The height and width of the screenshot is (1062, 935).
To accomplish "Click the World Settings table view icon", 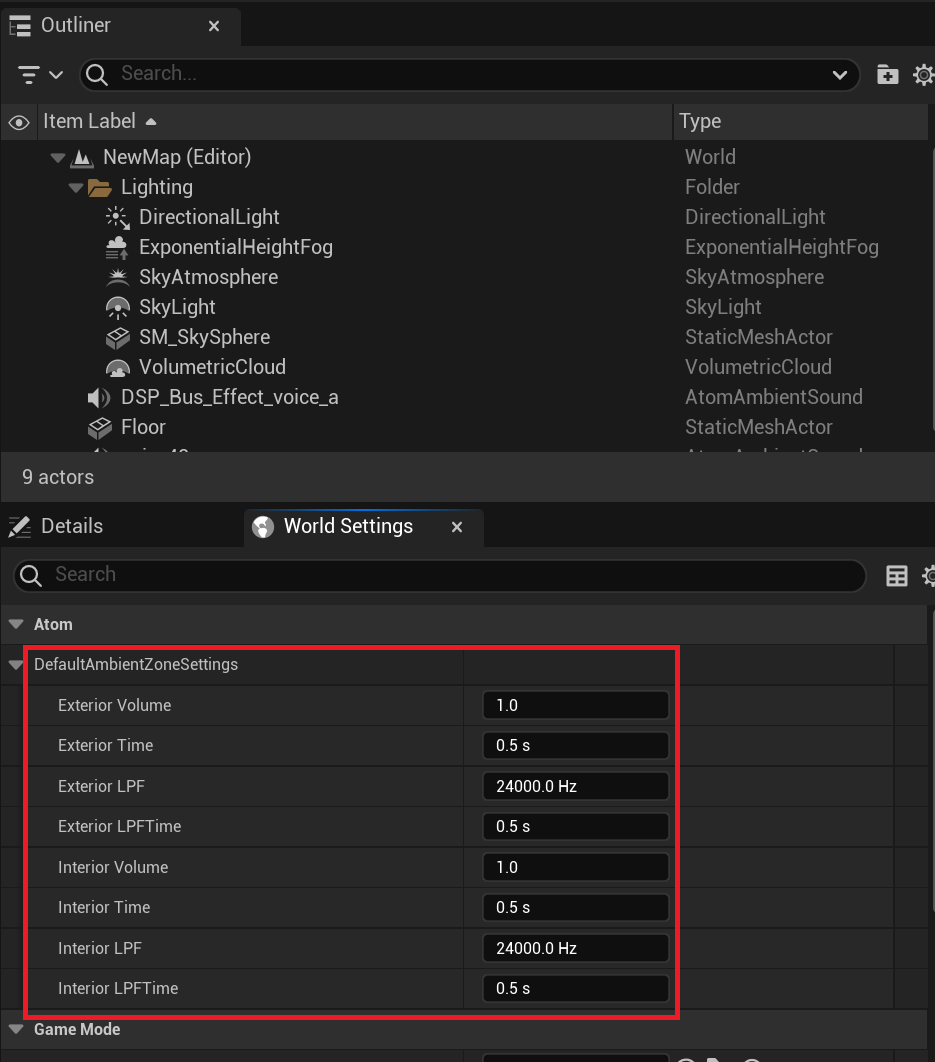I will pos(897,575).
